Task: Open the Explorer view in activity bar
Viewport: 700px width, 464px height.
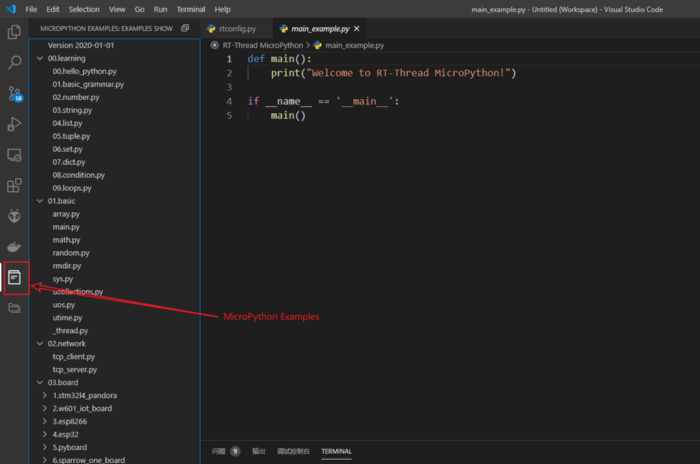Action: [x=14, y=32]
